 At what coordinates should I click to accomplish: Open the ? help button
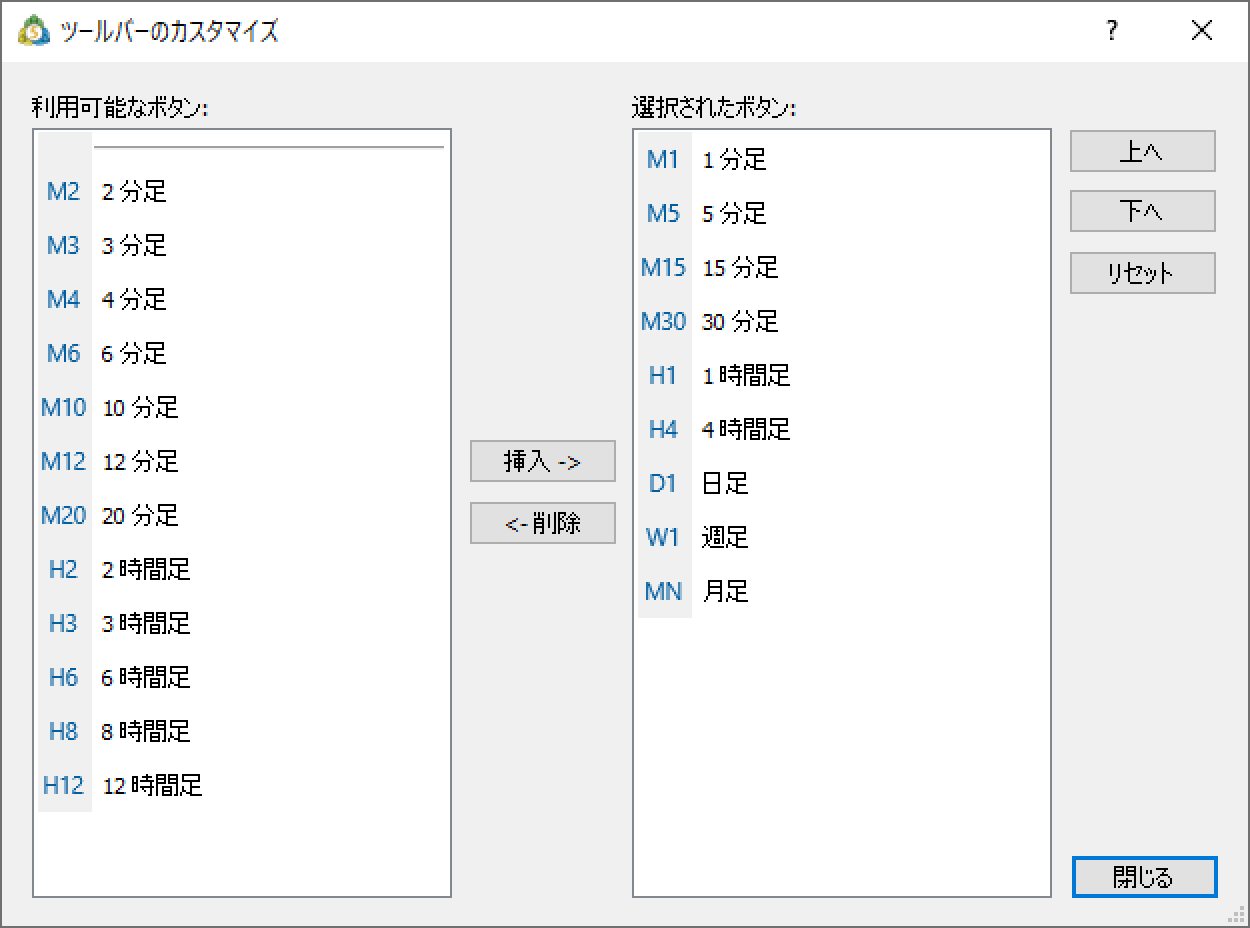[1111, 31]
